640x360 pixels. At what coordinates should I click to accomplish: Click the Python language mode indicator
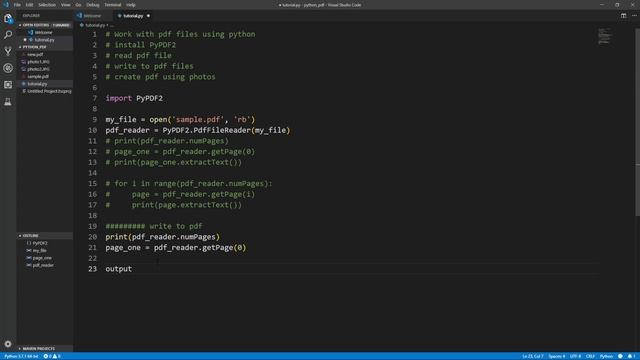[606, 356]
